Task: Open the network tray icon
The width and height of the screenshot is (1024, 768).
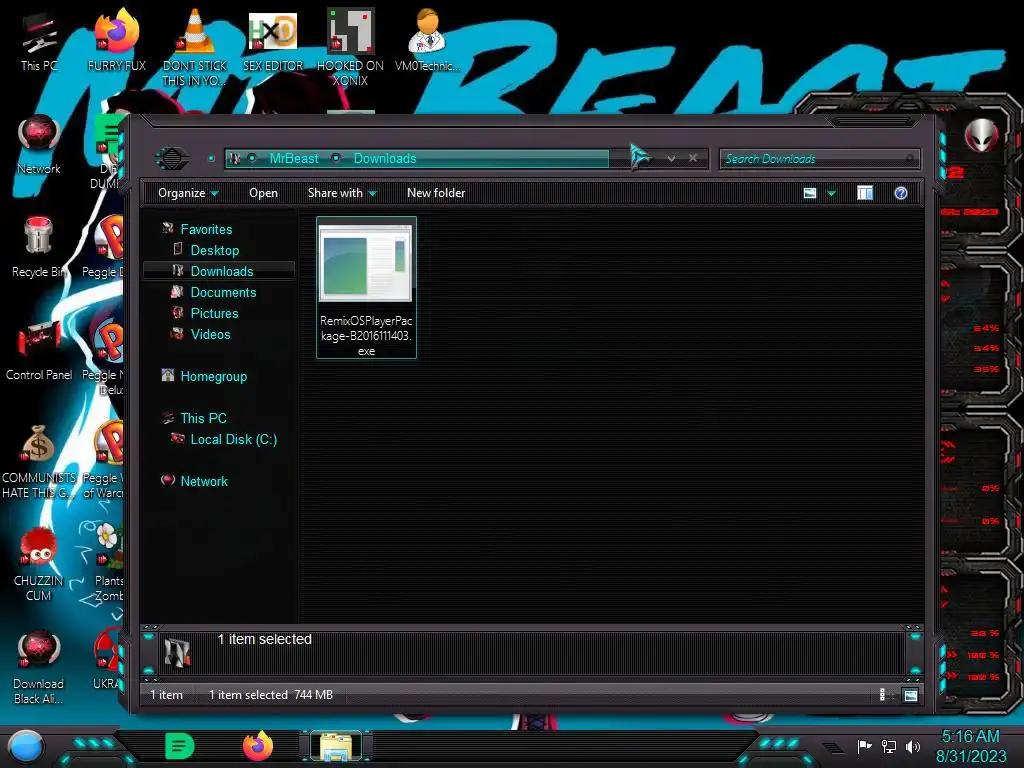Action: coord(889,746)
